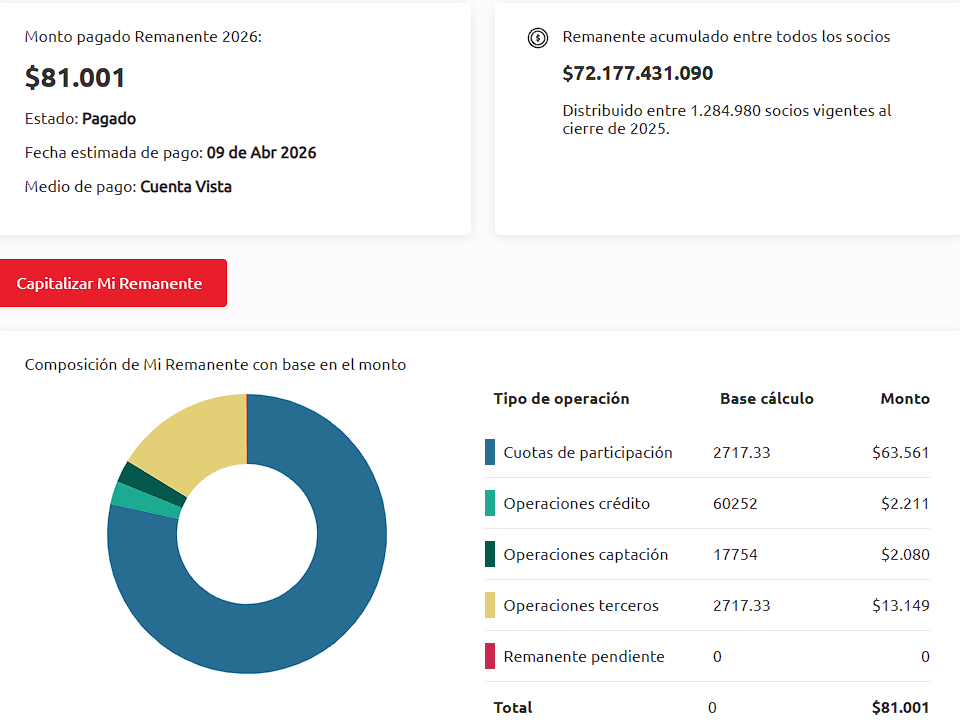
Task: Select the $13.149 Operaciones terceros amount
Action: tap(900, 605)
